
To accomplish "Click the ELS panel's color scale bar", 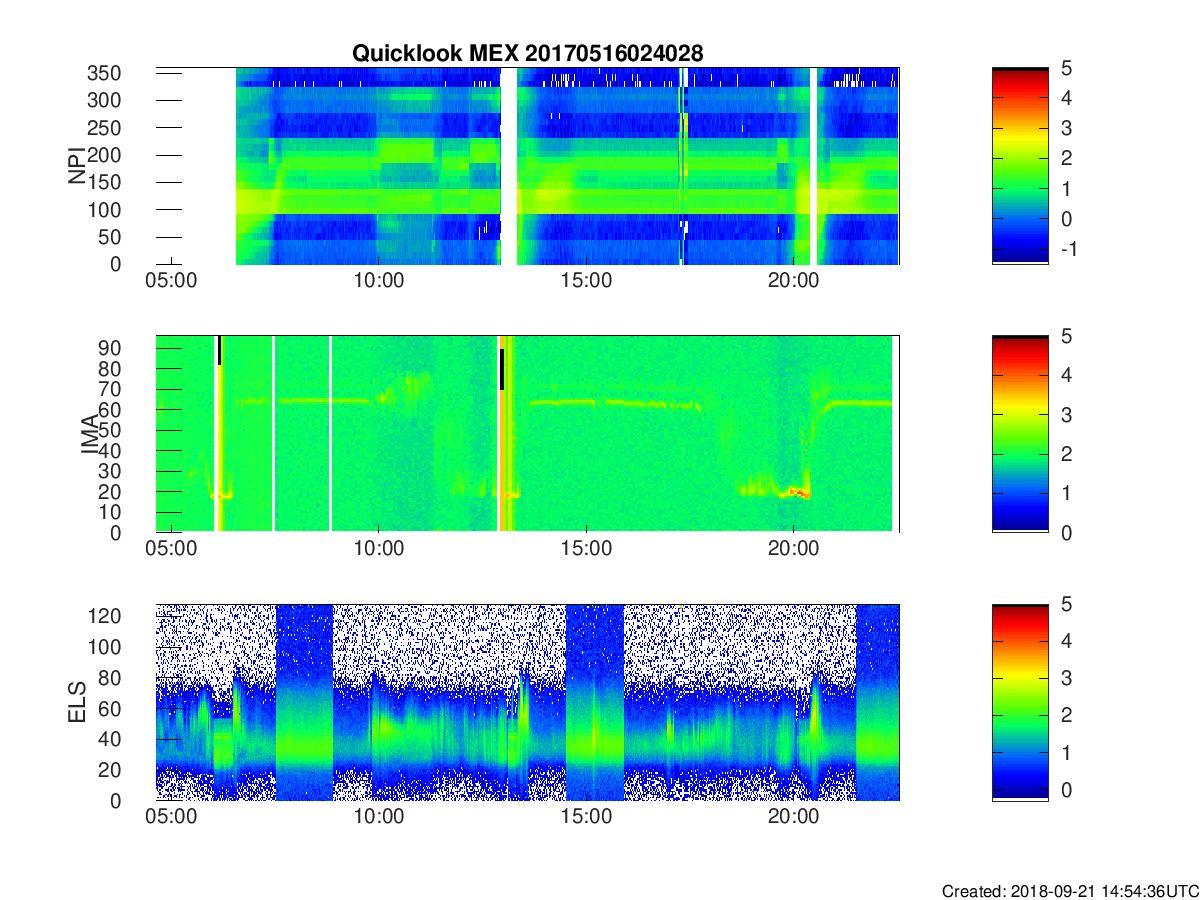I will pos(1020,702).
